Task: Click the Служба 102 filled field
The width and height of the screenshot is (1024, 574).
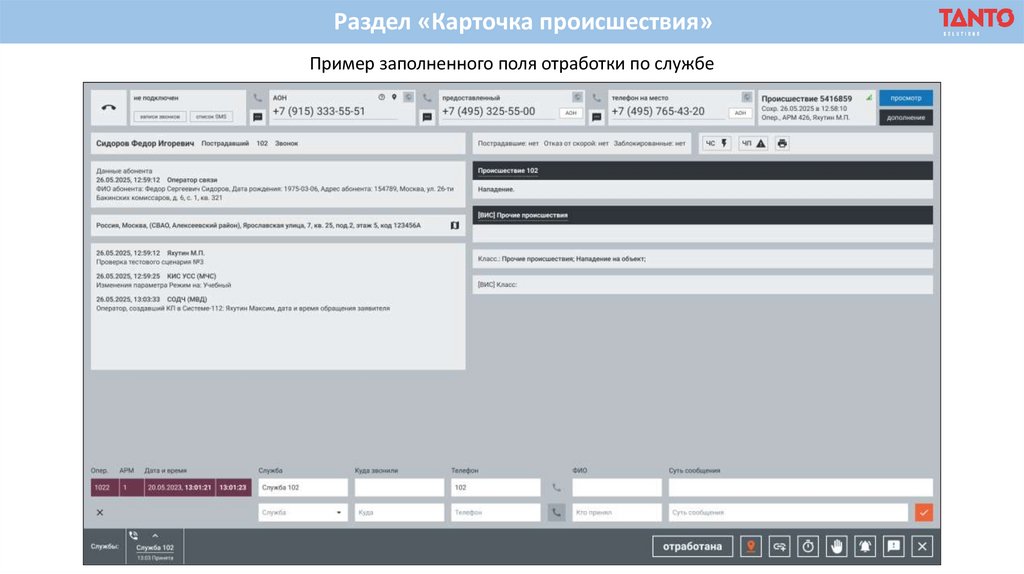Action: [302, 487]
